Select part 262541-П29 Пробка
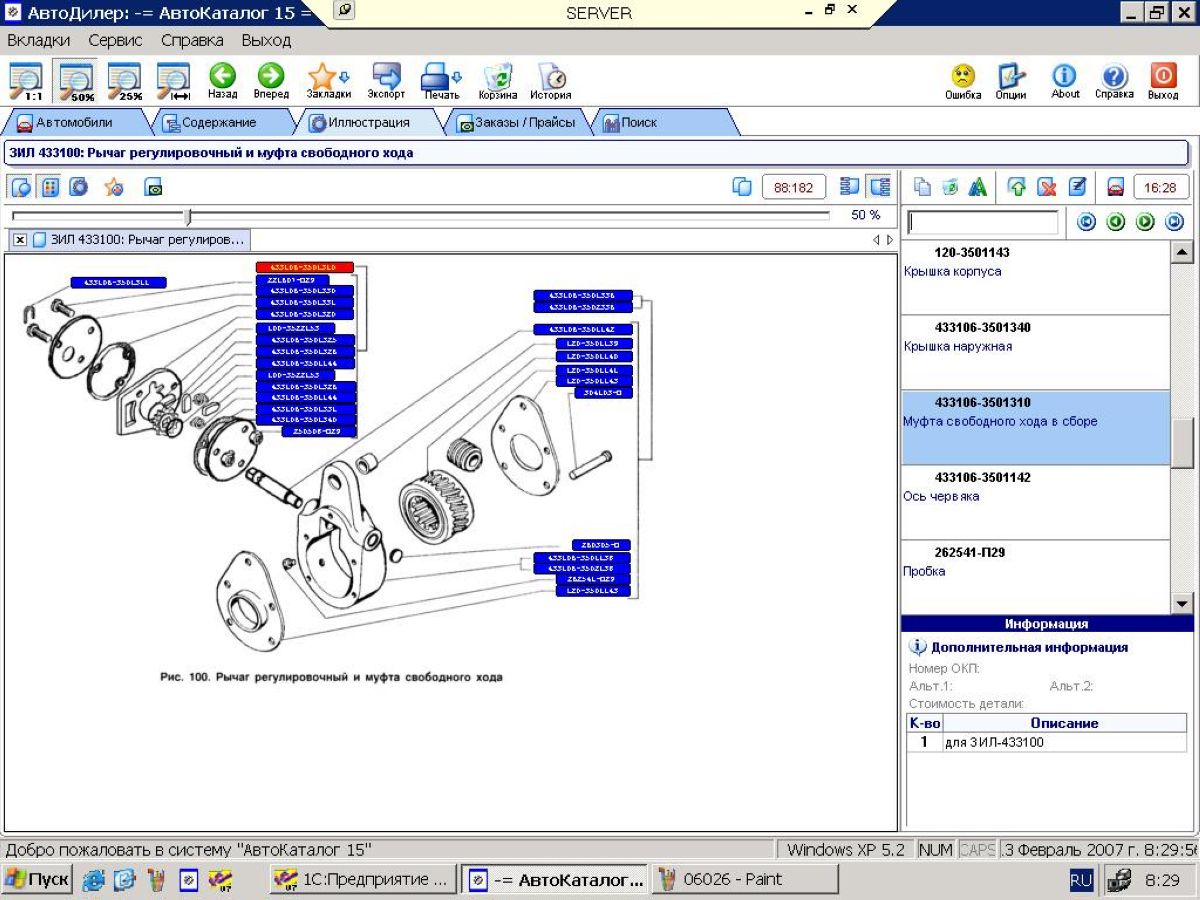This screenshot has height=900, width=1200. [1035, 577]
